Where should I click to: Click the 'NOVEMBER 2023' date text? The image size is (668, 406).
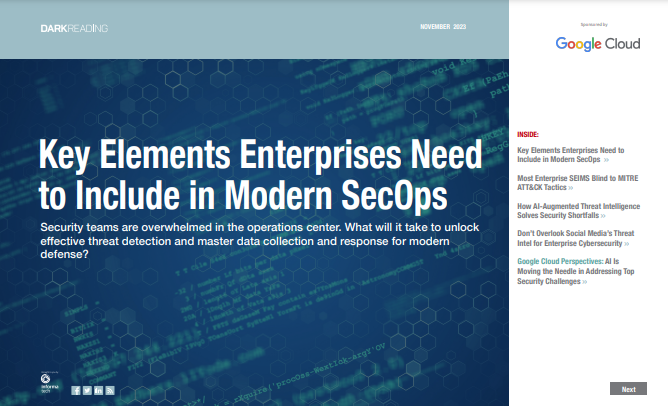[x=443, y=27]
